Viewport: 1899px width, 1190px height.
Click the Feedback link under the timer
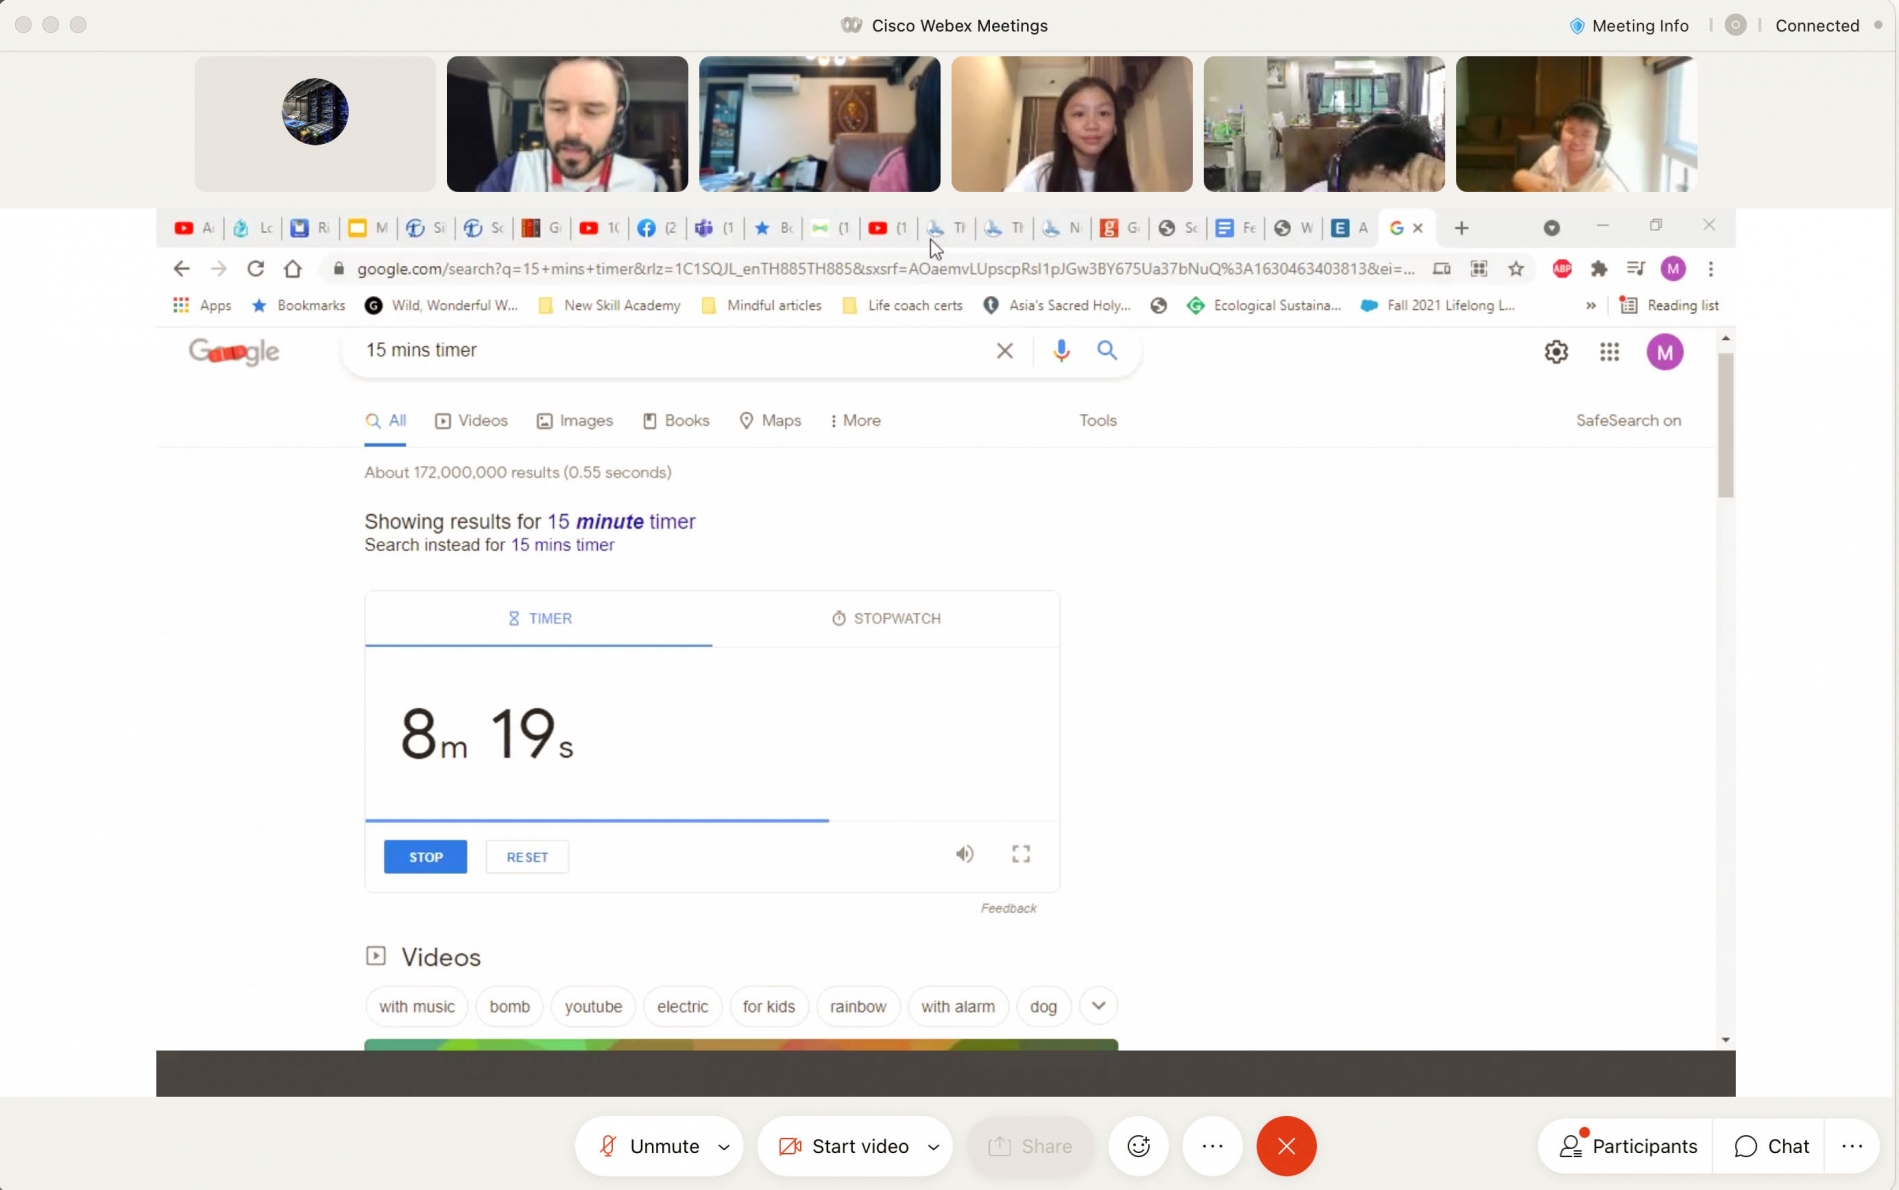[1008, 908]
